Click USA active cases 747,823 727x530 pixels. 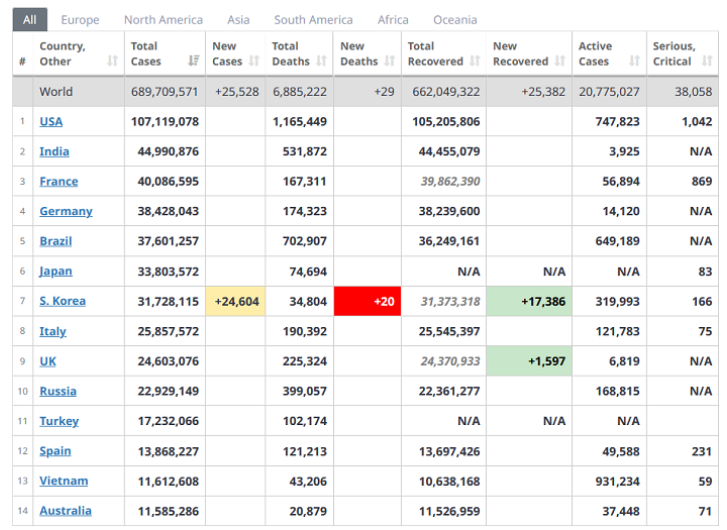[618, 121]
